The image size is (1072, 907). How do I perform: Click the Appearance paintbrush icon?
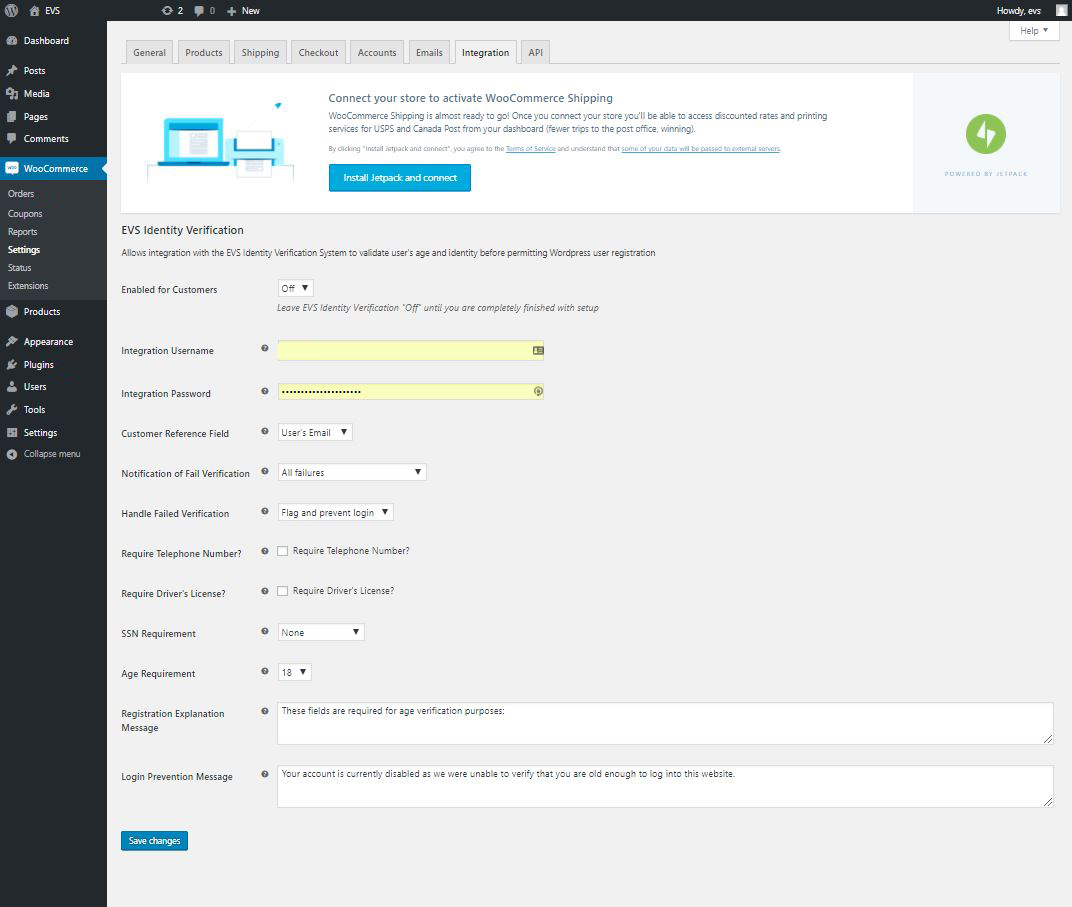coord(12,342)
